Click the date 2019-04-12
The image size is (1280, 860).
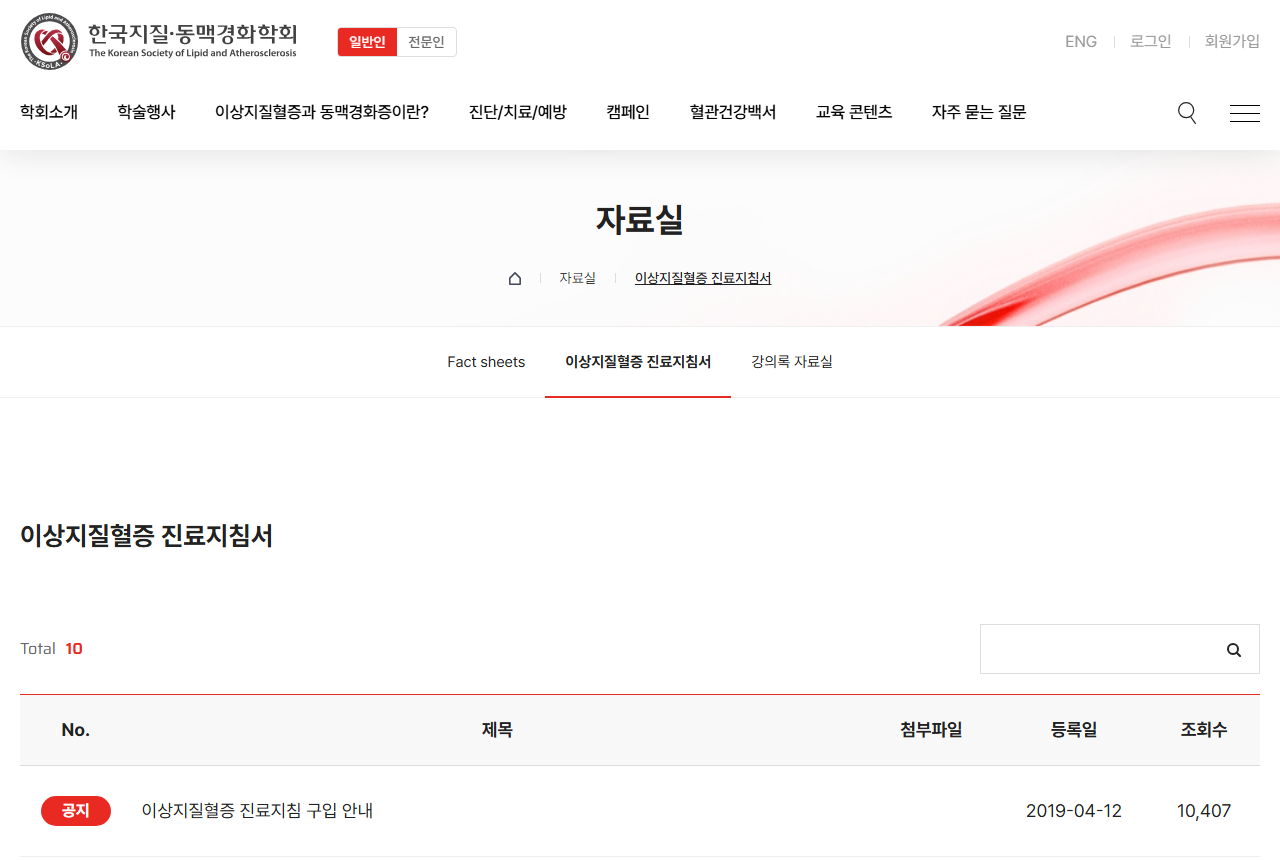click(1074, 811)
